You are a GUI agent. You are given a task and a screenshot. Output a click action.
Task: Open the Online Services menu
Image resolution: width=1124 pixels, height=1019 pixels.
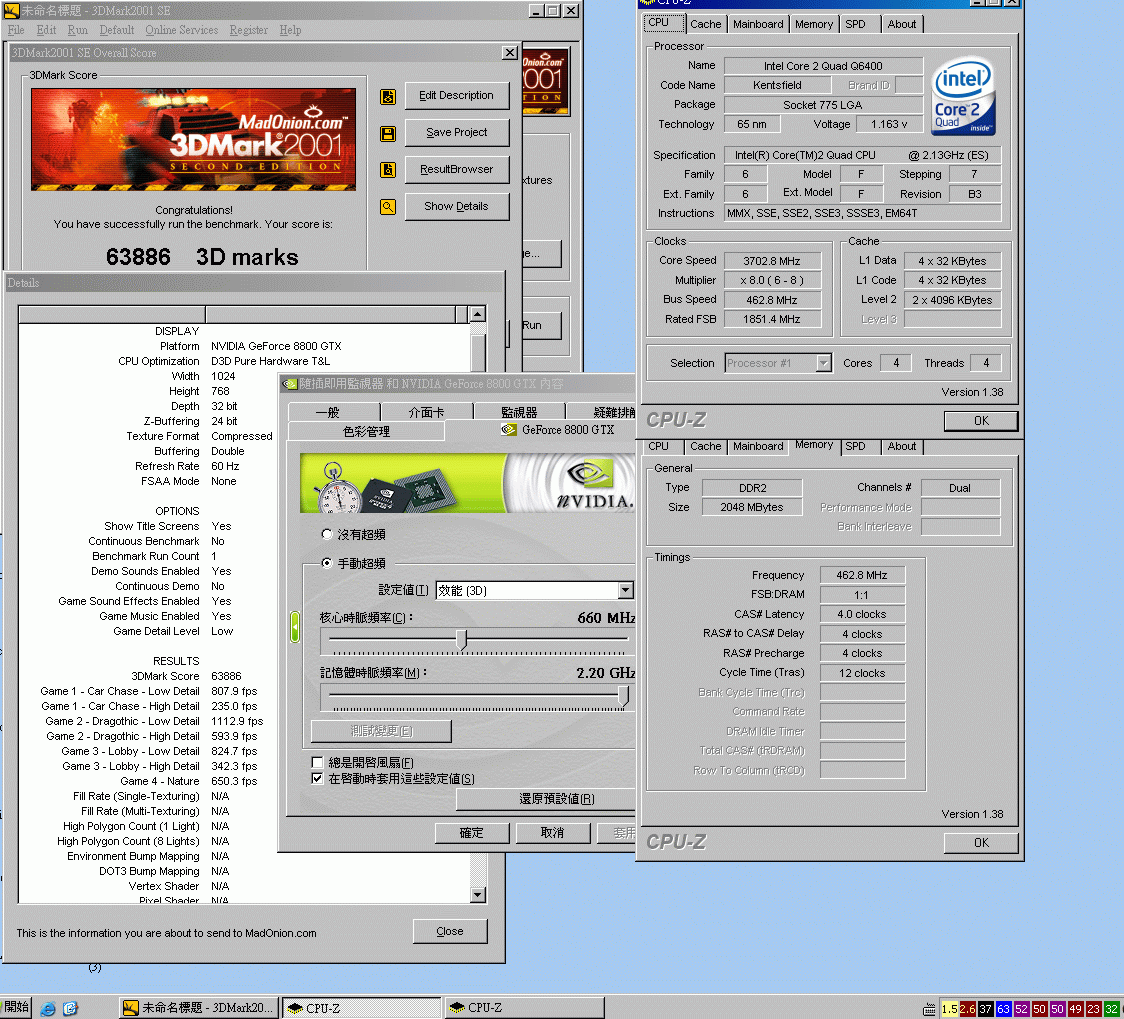pyautogui.click(x=181, y=30)
